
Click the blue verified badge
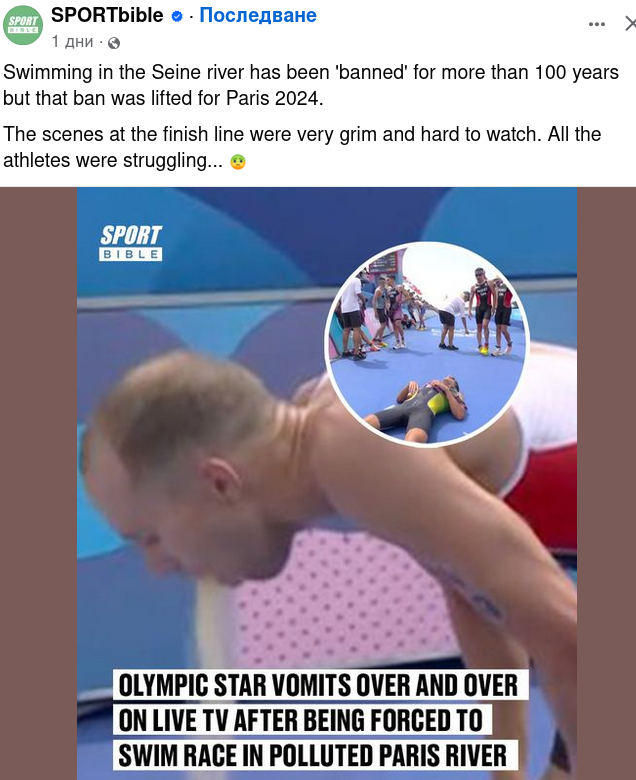coord(177,16)
